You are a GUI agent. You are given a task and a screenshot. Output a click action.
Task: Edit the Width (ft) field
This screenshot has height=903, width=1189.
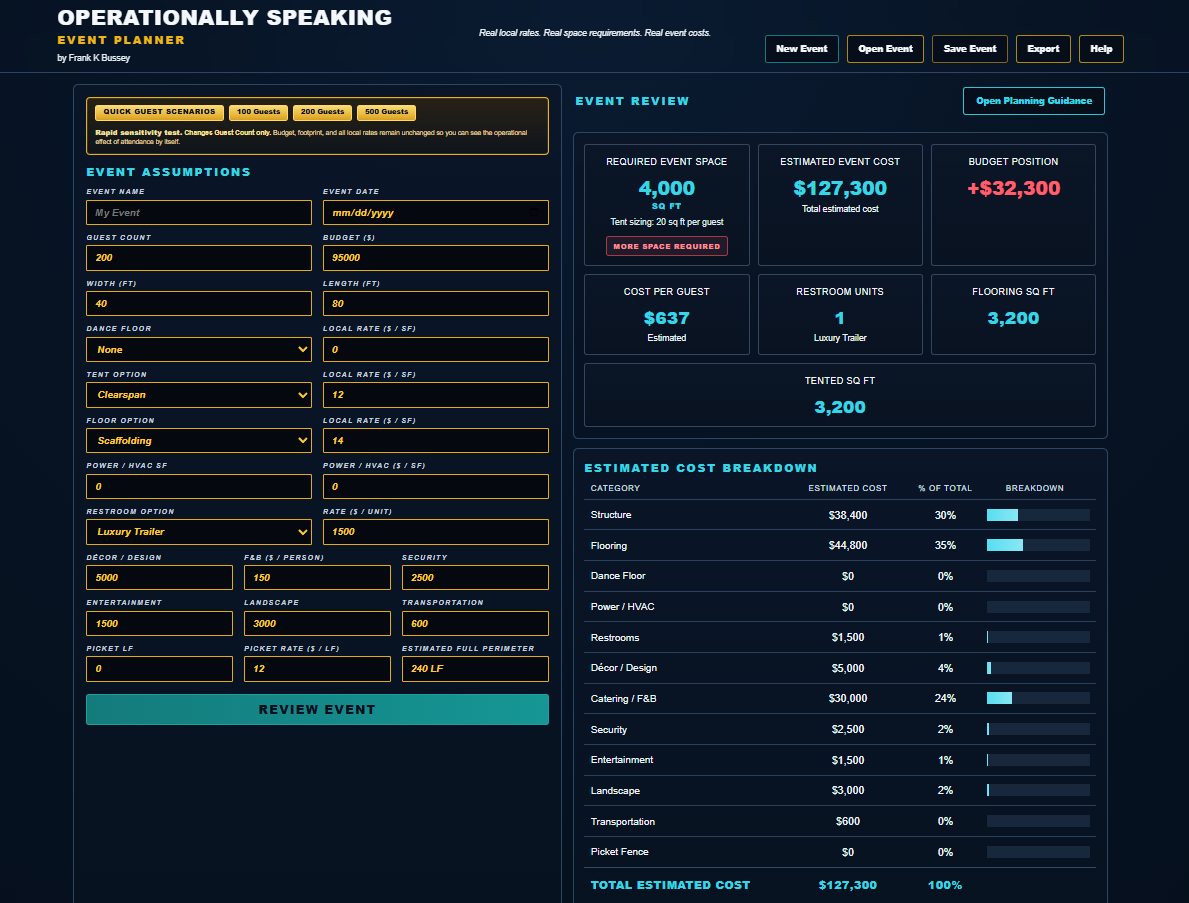pyautogui.click(x=199, y=303)
